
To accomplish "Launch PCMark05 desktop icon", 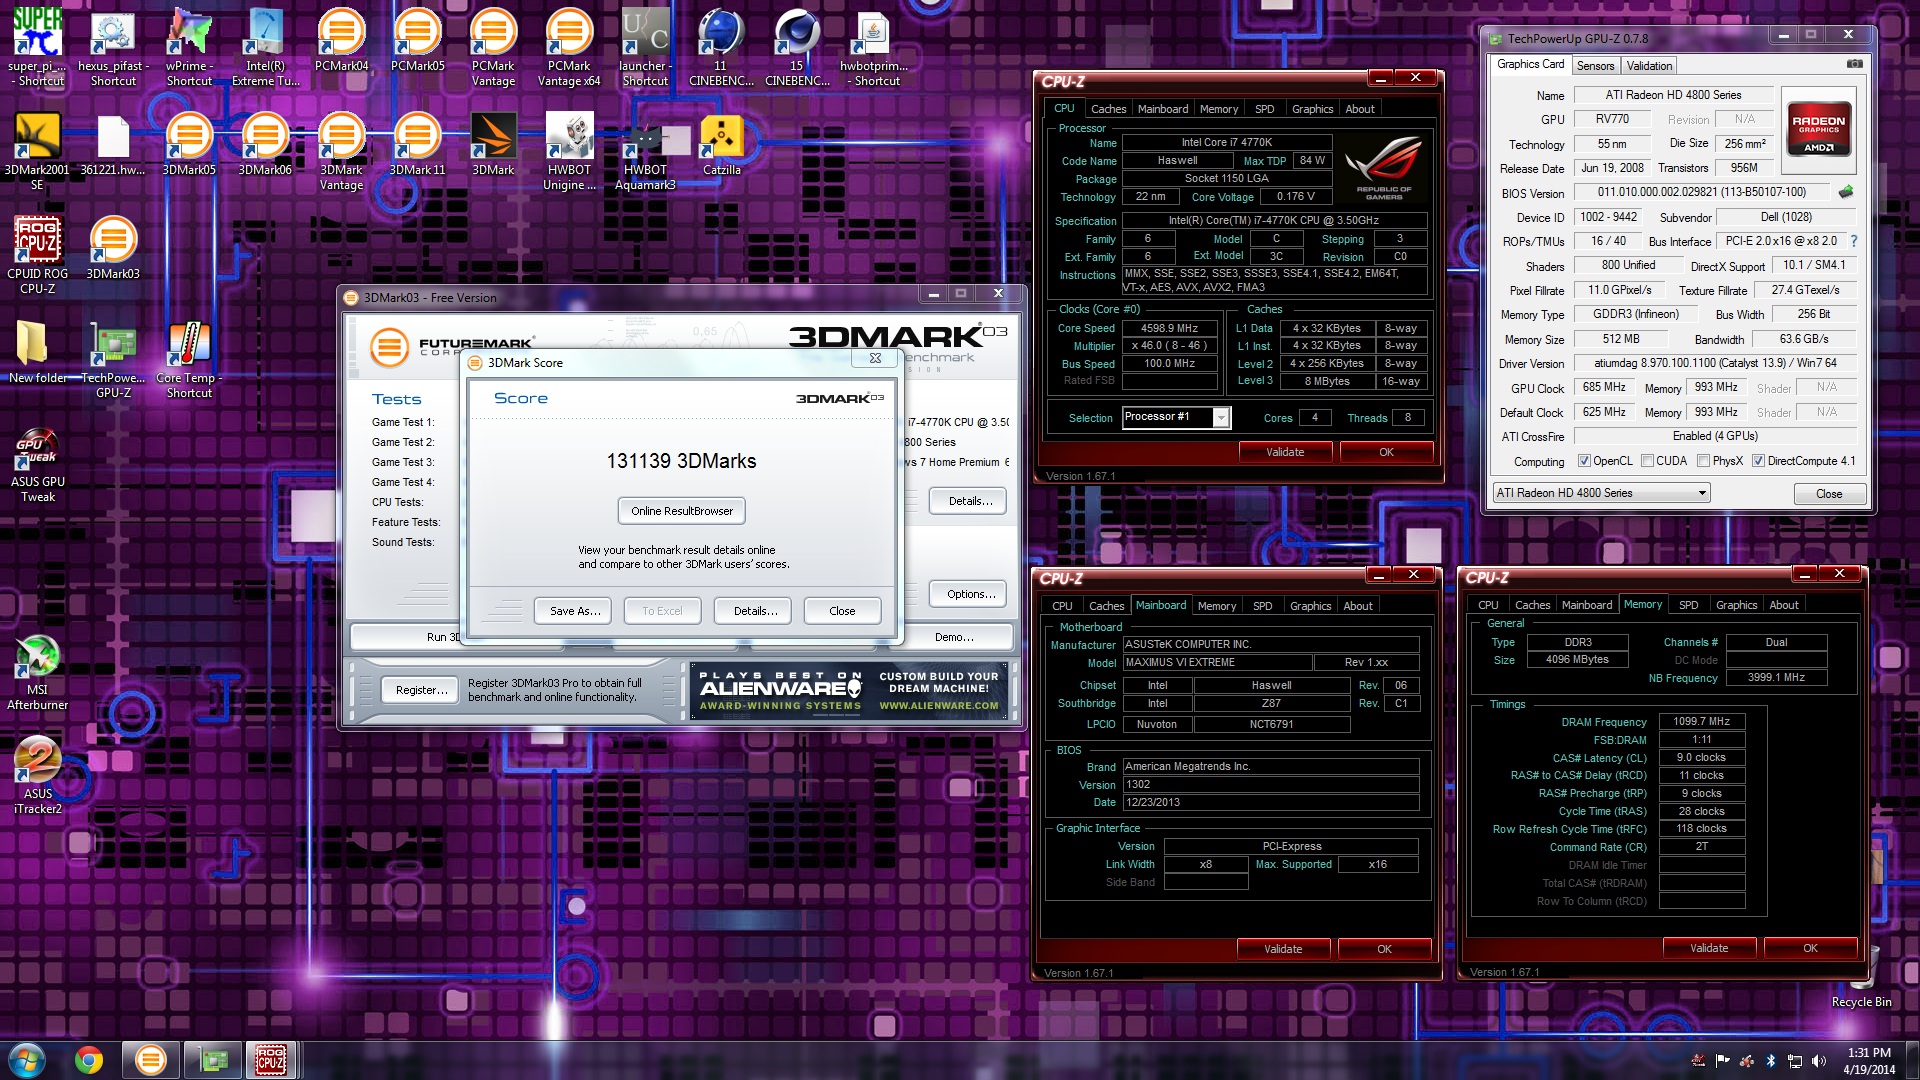I will [417, 40].
